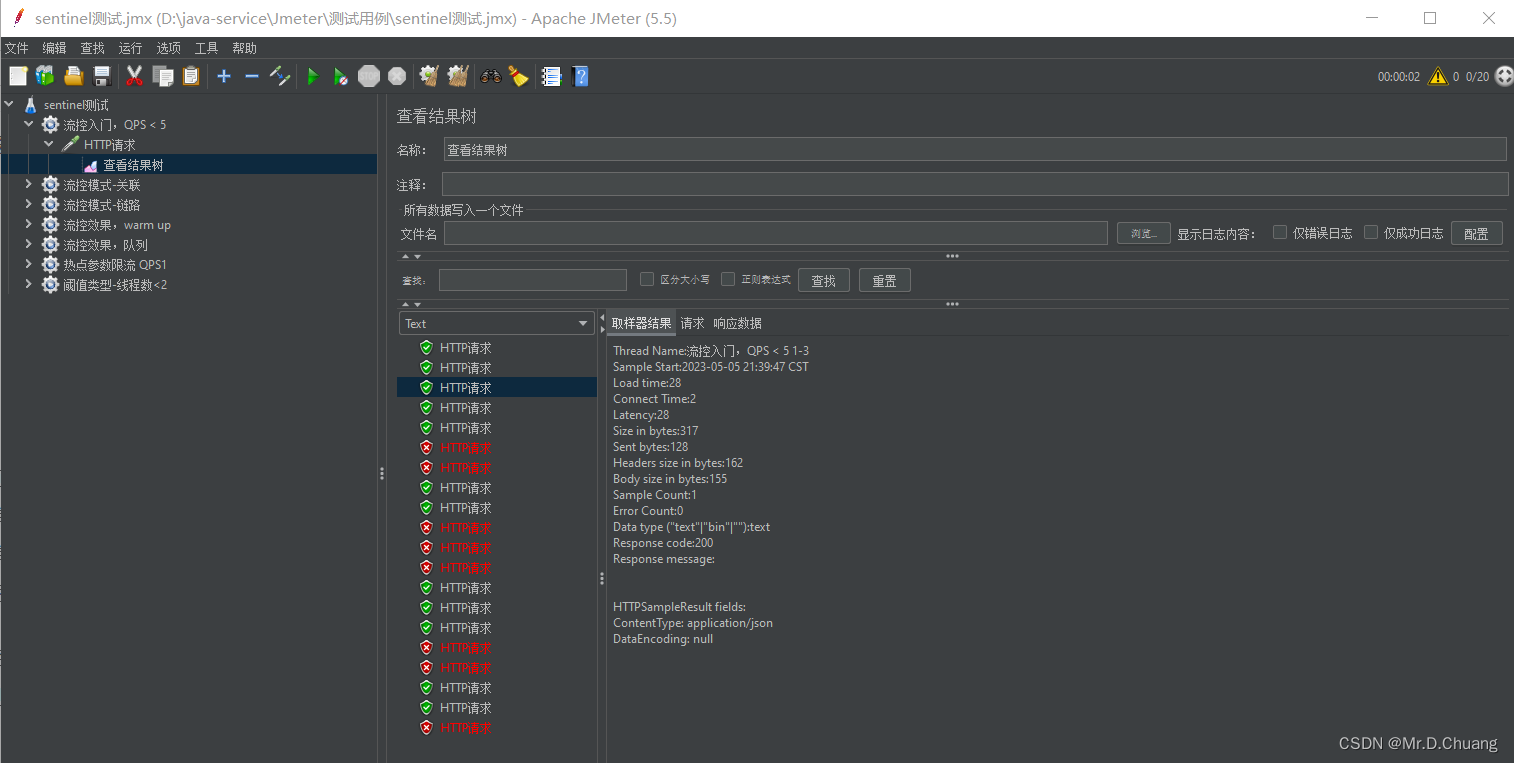Click the 'Load time:28' line

[647, 383]
